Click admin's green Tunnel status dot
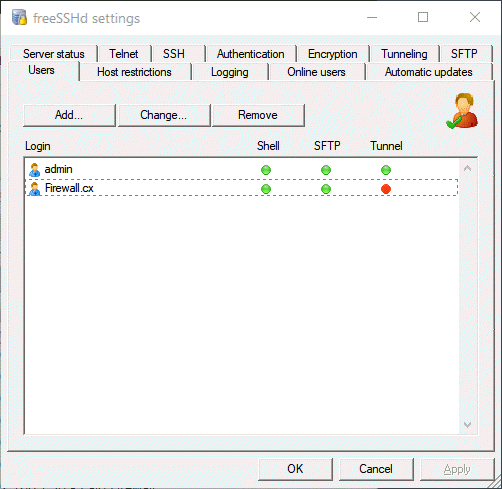 tap(386, 170)
